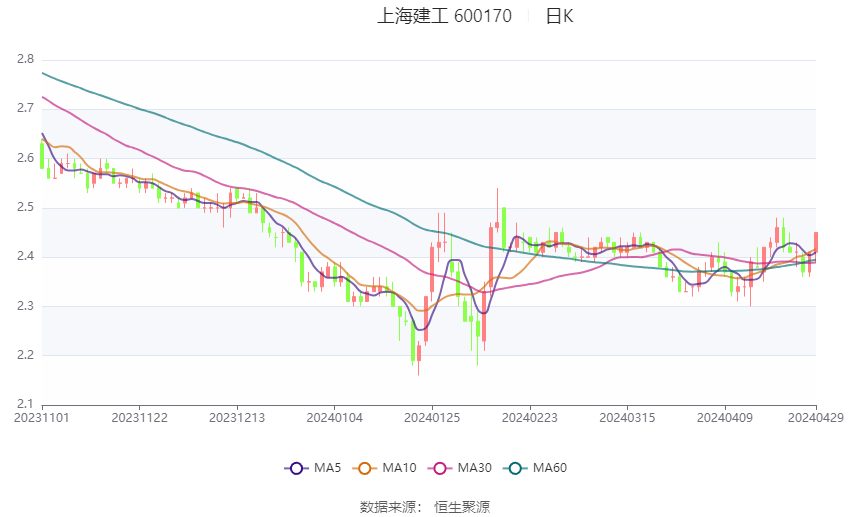
Task: Select the 20240223 x-axis date label
Action: [530, 418]
